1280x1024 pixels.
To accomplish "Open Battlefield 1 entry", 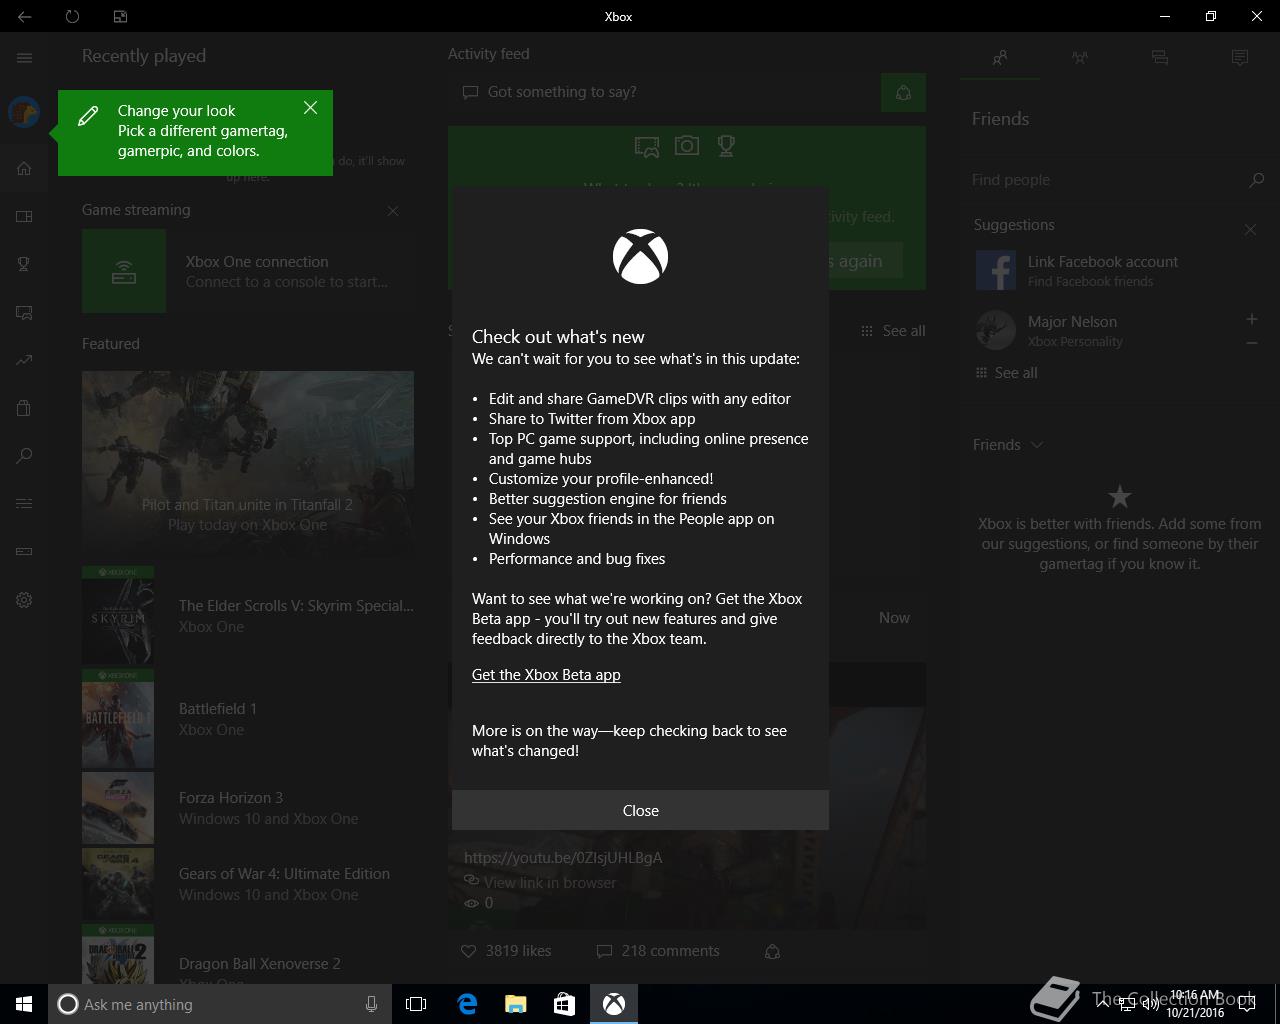I will [248, 719].
